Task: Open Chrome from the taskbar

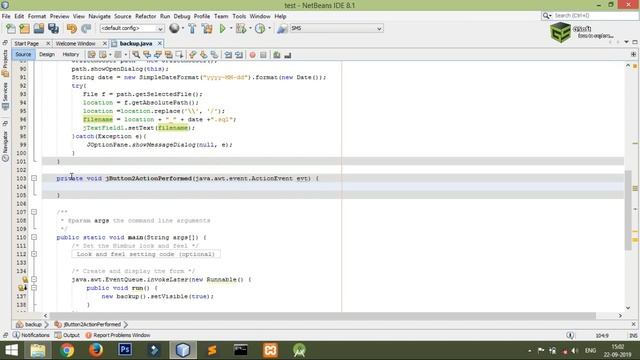Action: coord(67,351)
